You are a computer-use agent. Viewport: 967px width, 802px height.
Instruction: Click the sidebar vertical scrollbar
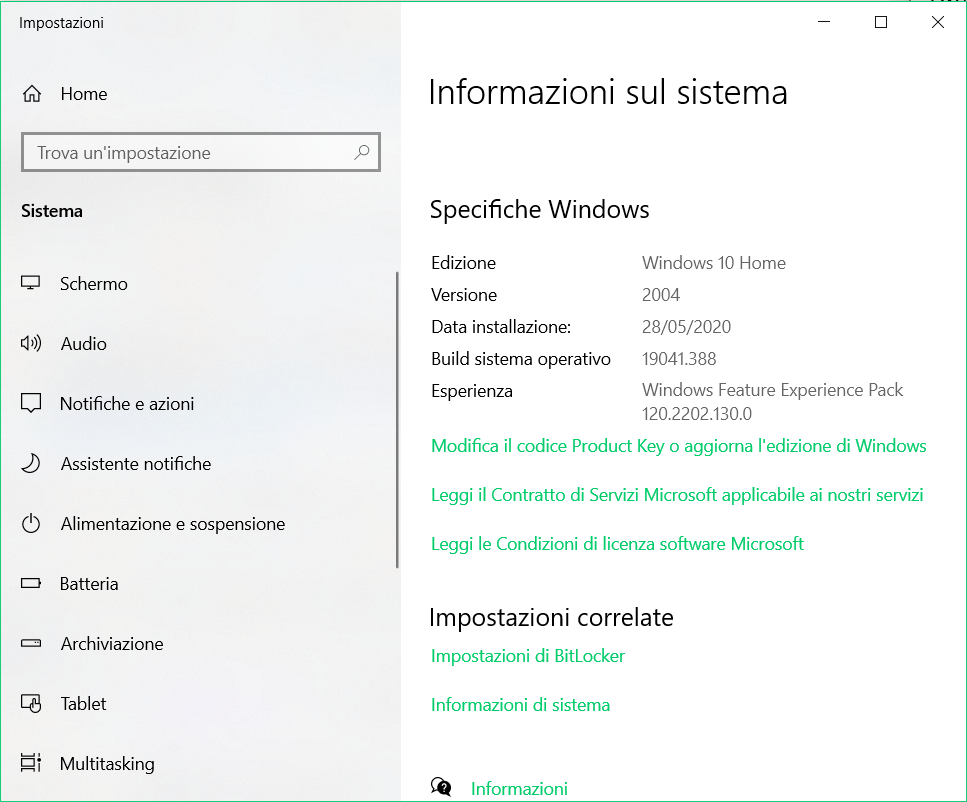pyautogui.click(x=397, y=420)
